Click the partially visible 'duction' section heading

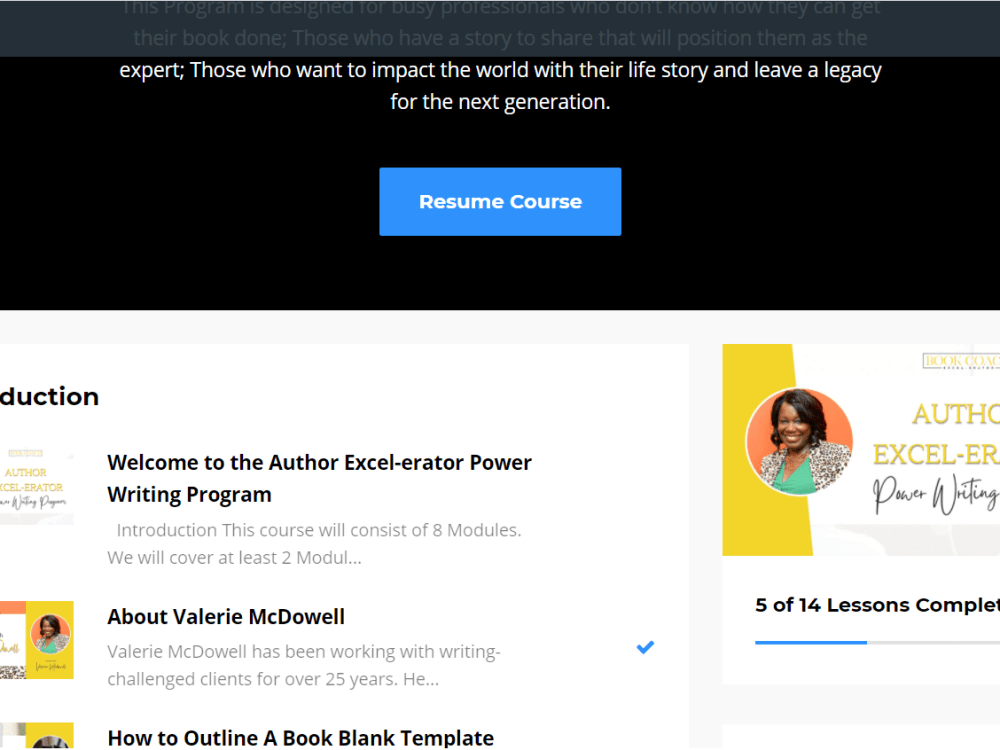[x=50, y=397]
